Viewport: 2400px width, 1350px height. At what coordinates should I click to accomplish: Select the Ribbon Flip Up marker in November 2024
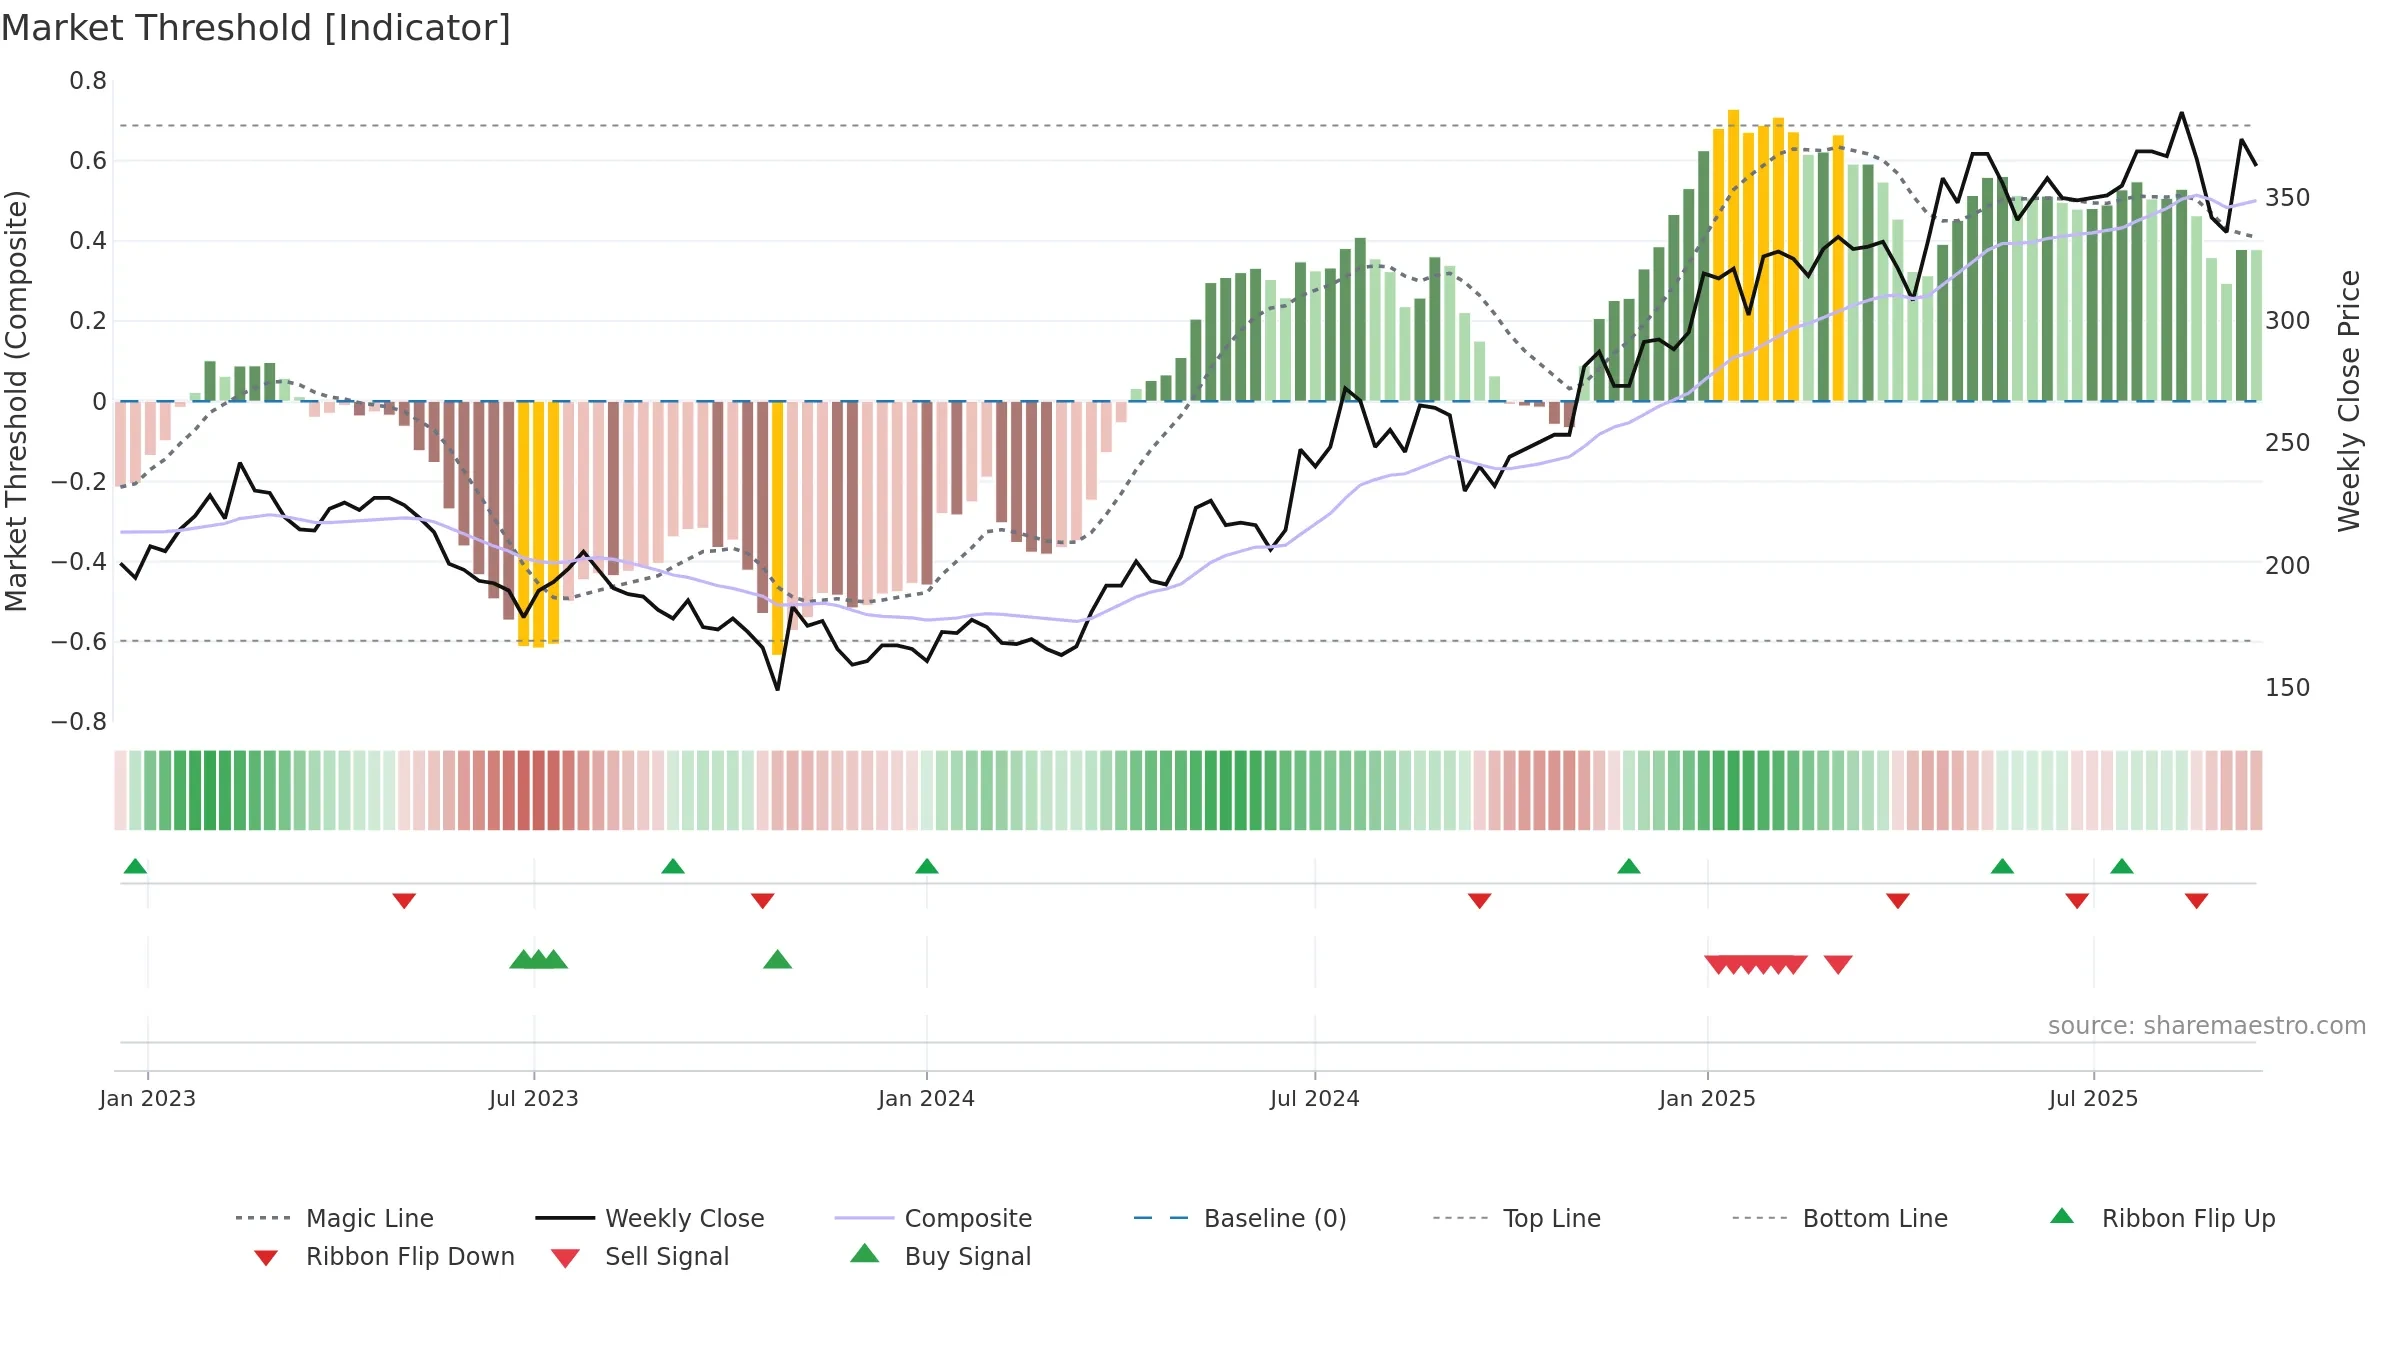coord(1629,866)
